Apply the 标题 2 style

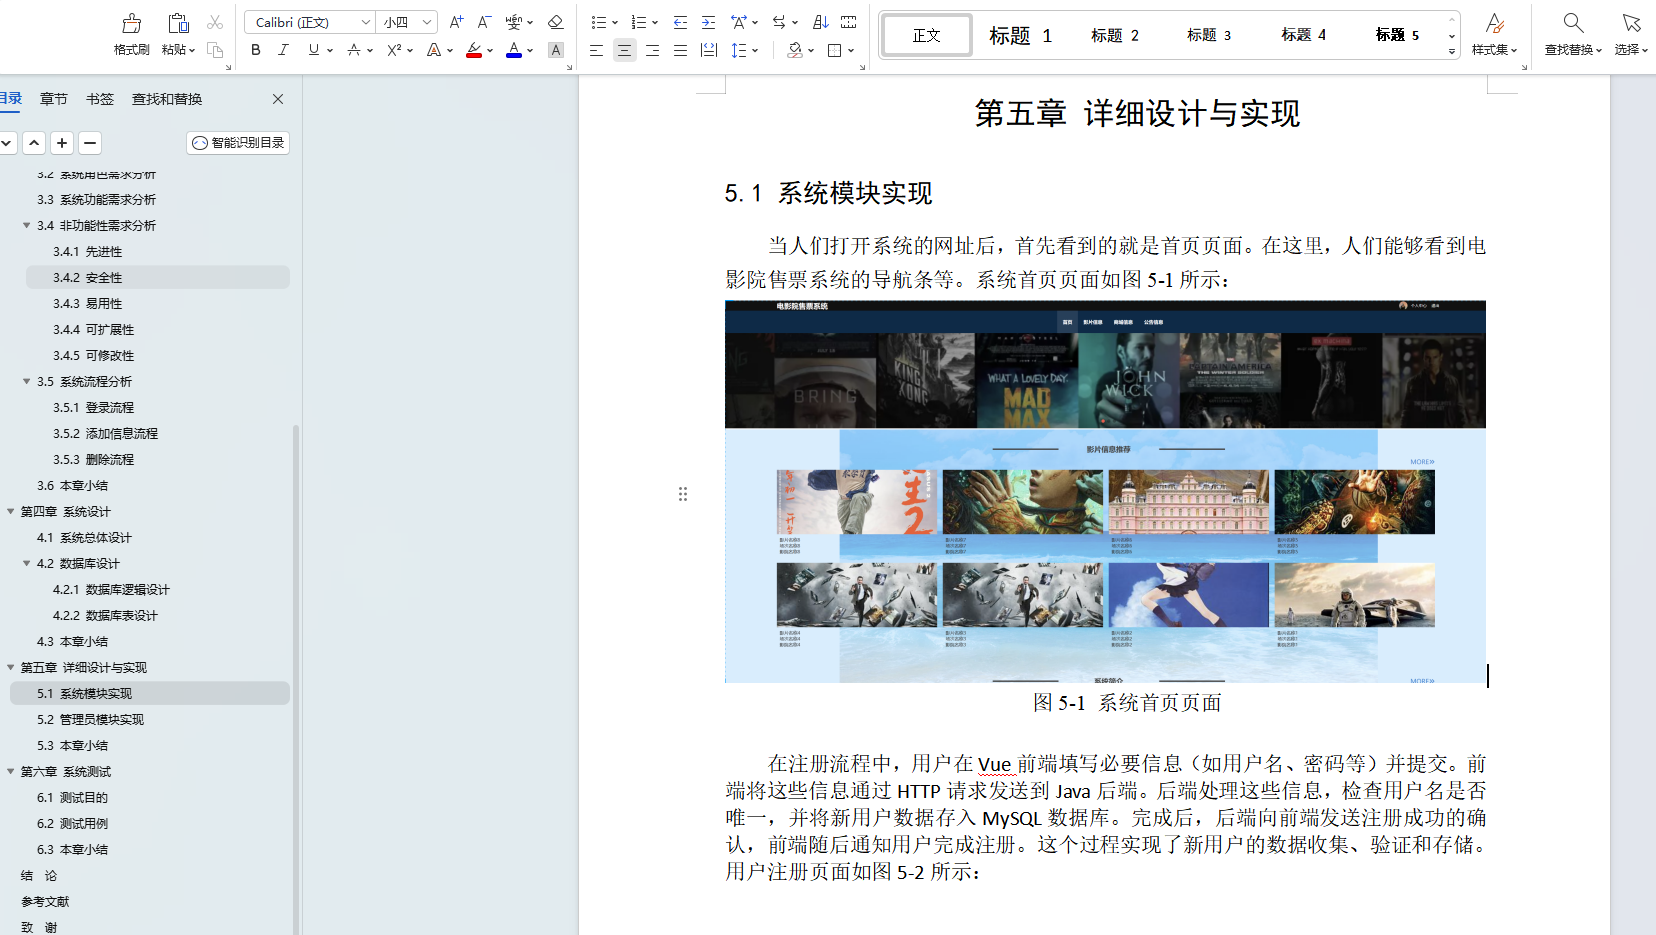1115,35
